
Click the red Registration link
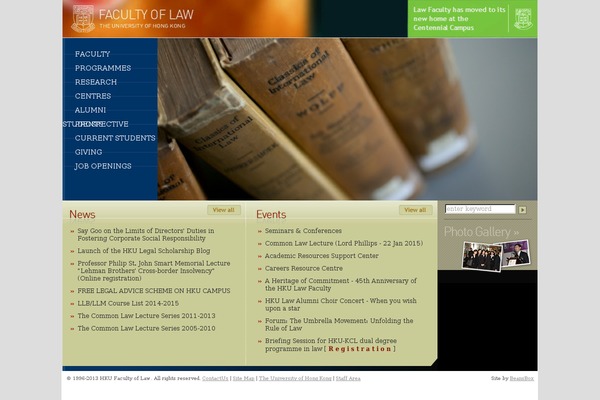360,349
